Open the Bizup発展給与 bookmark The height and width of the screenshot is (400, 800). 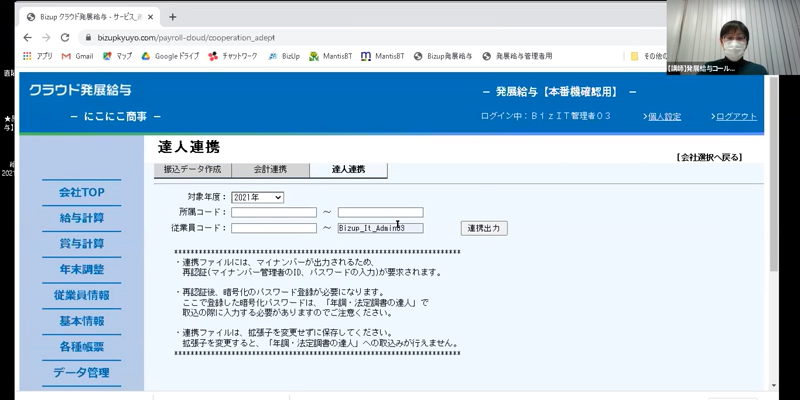[x=443, y=56]
